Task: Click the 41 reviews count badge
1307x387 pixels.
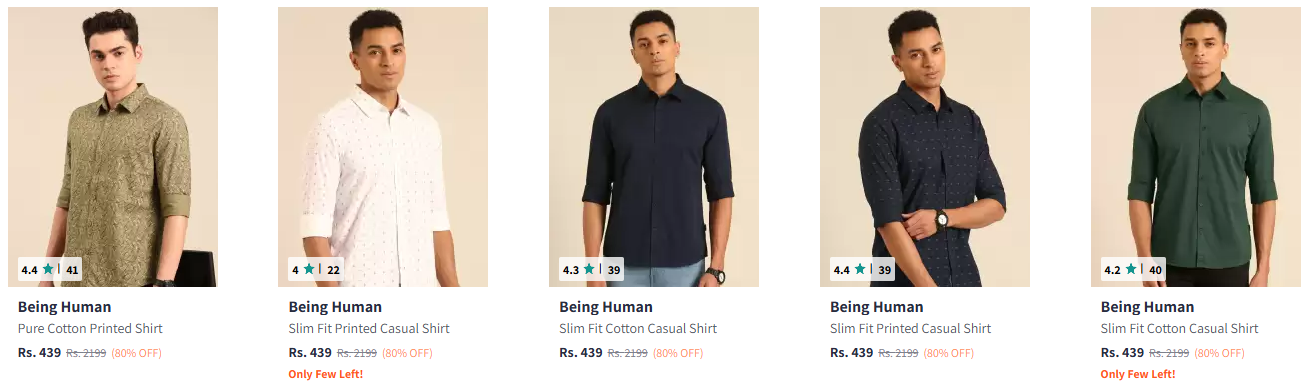Action: coord(72,270)
